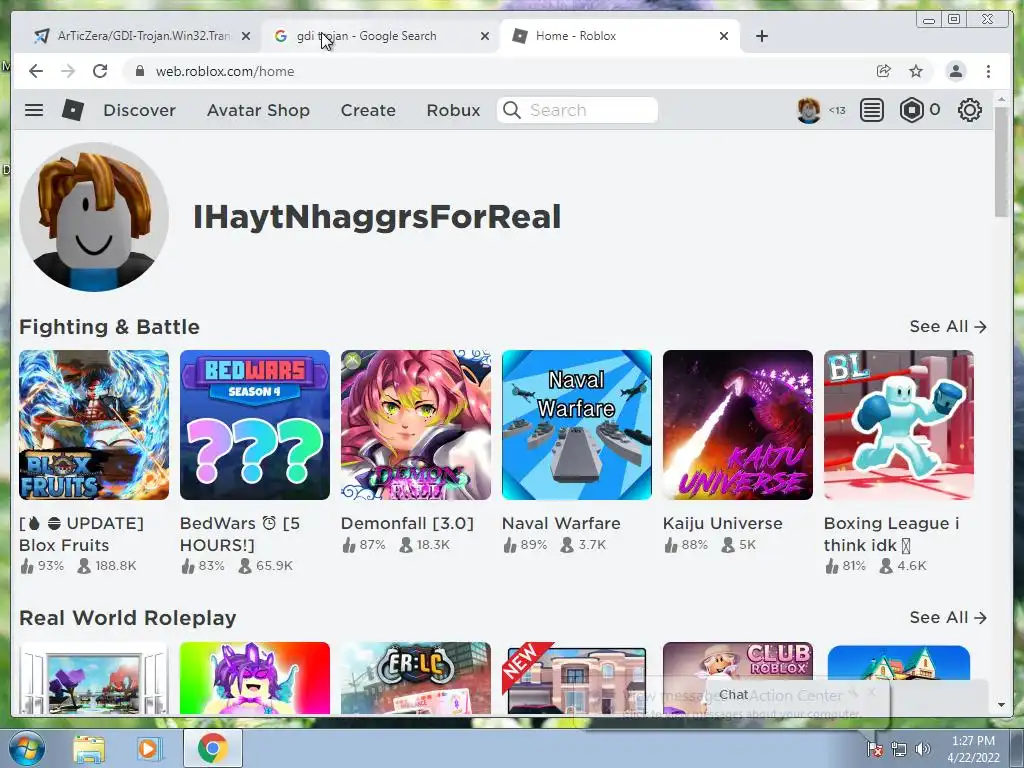Viewport: 1024px width, 768px height.
Task: Open the volume speaker tray icon
Action: tap(922, 749)
